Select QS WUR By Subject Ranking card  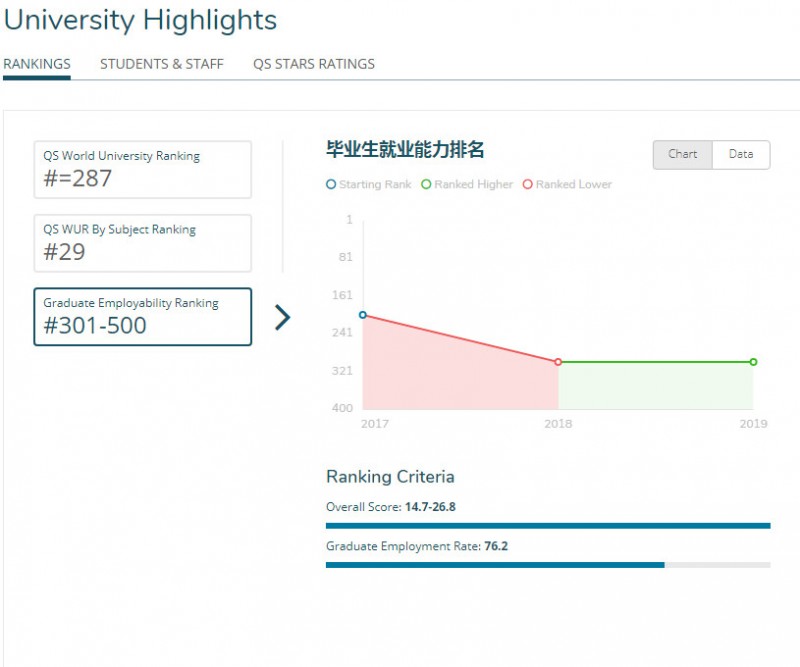click(142, 243)
